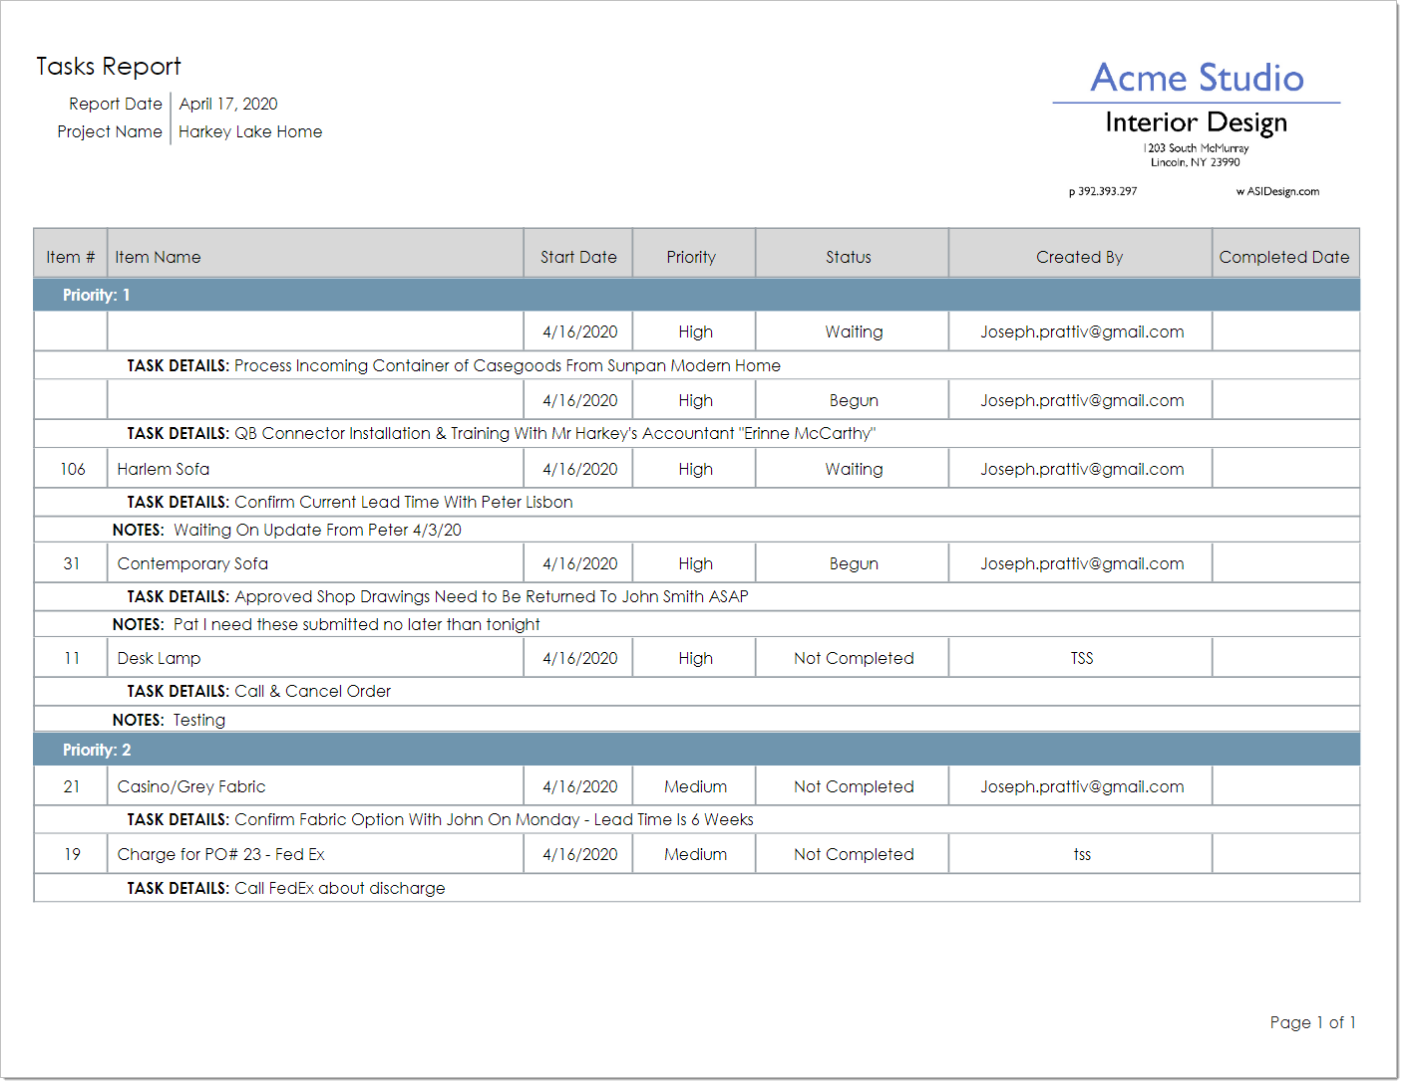Click Medium priority in Charge for PO# row
Image resolution: width=1403 pixels, height=1084 pixels.
[x=695, y=855]
